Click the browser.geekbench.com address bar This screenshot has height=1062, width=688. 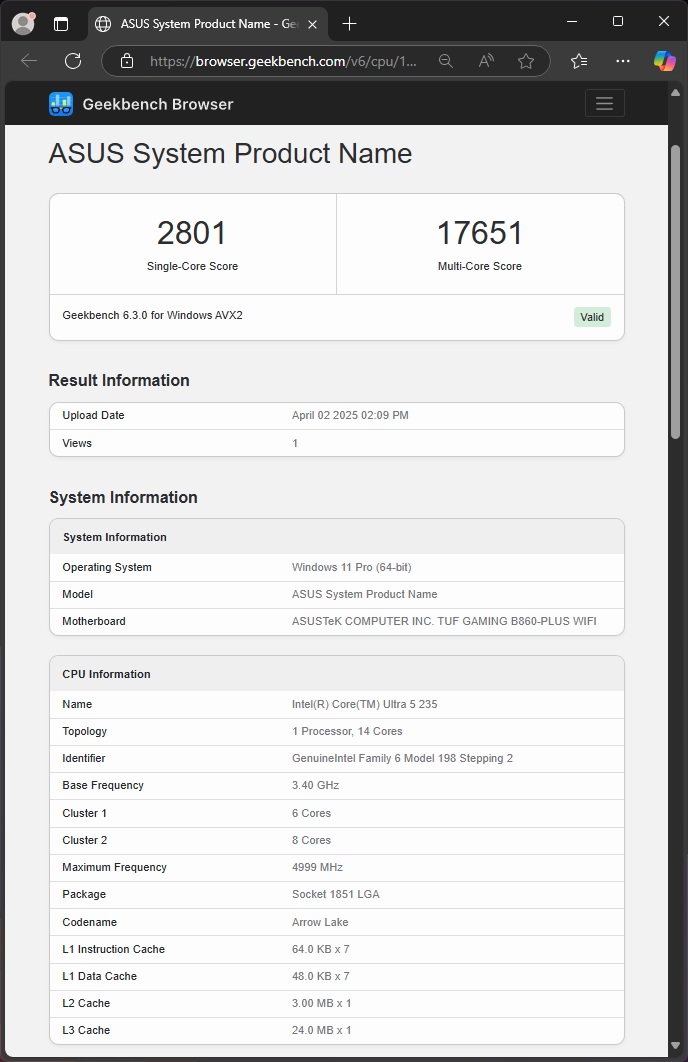tap(283, 61)
